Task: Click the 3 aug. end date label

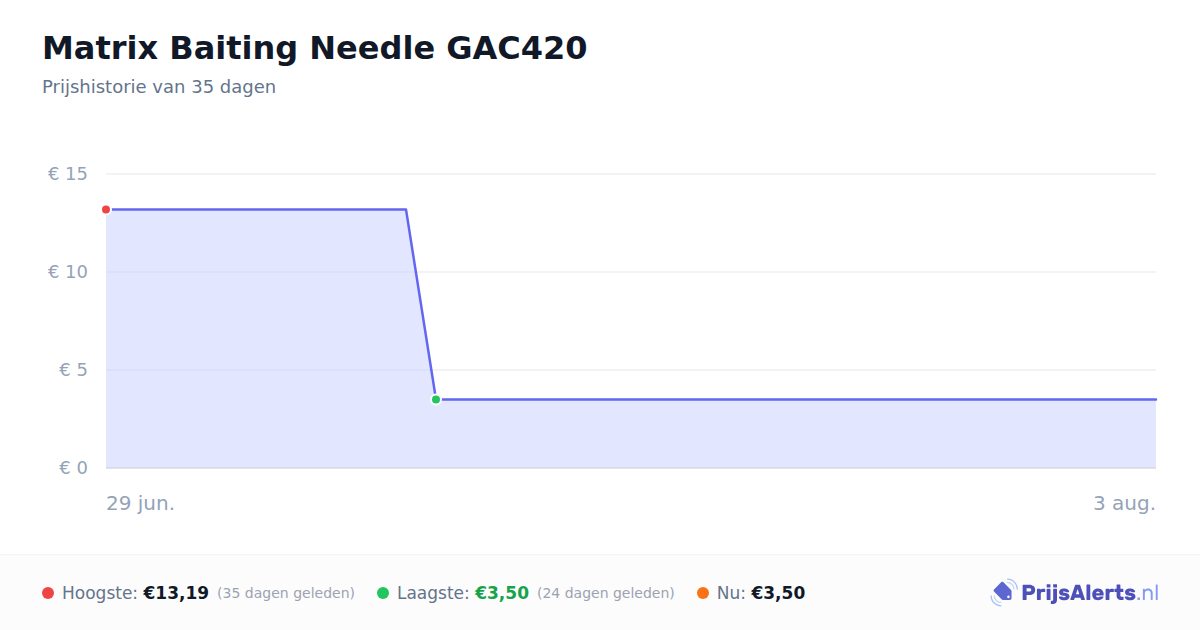Action: 1124,504
